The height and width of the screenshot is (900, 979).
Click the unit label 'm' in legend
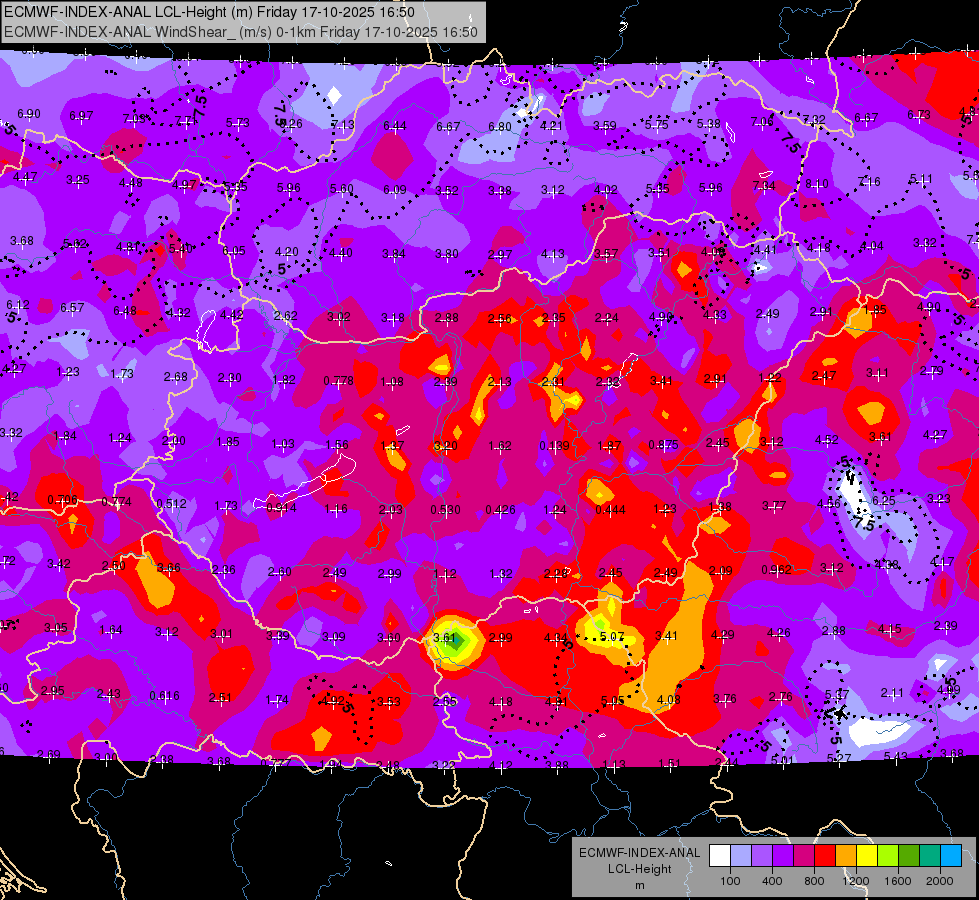(640, 886)
